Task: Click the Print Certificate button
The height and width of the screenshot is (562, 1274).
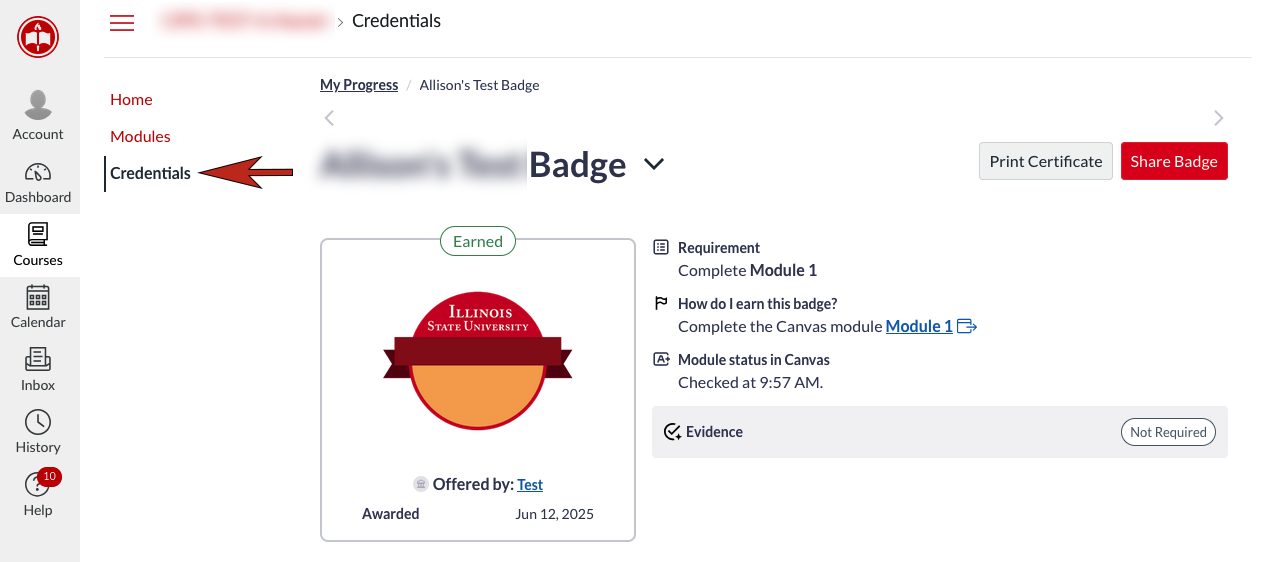Action: [x=1045, y=161]
